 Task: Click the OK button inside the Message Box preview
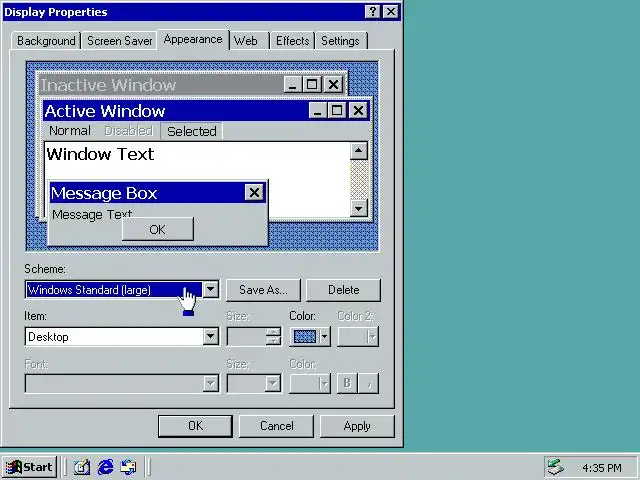click(x=158, y=229)
